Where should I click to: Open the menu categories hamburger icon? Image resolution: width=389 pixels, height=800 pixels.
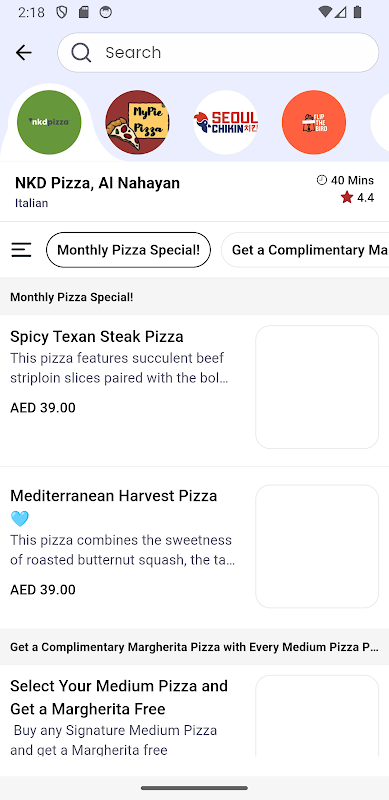pos(21,249)
